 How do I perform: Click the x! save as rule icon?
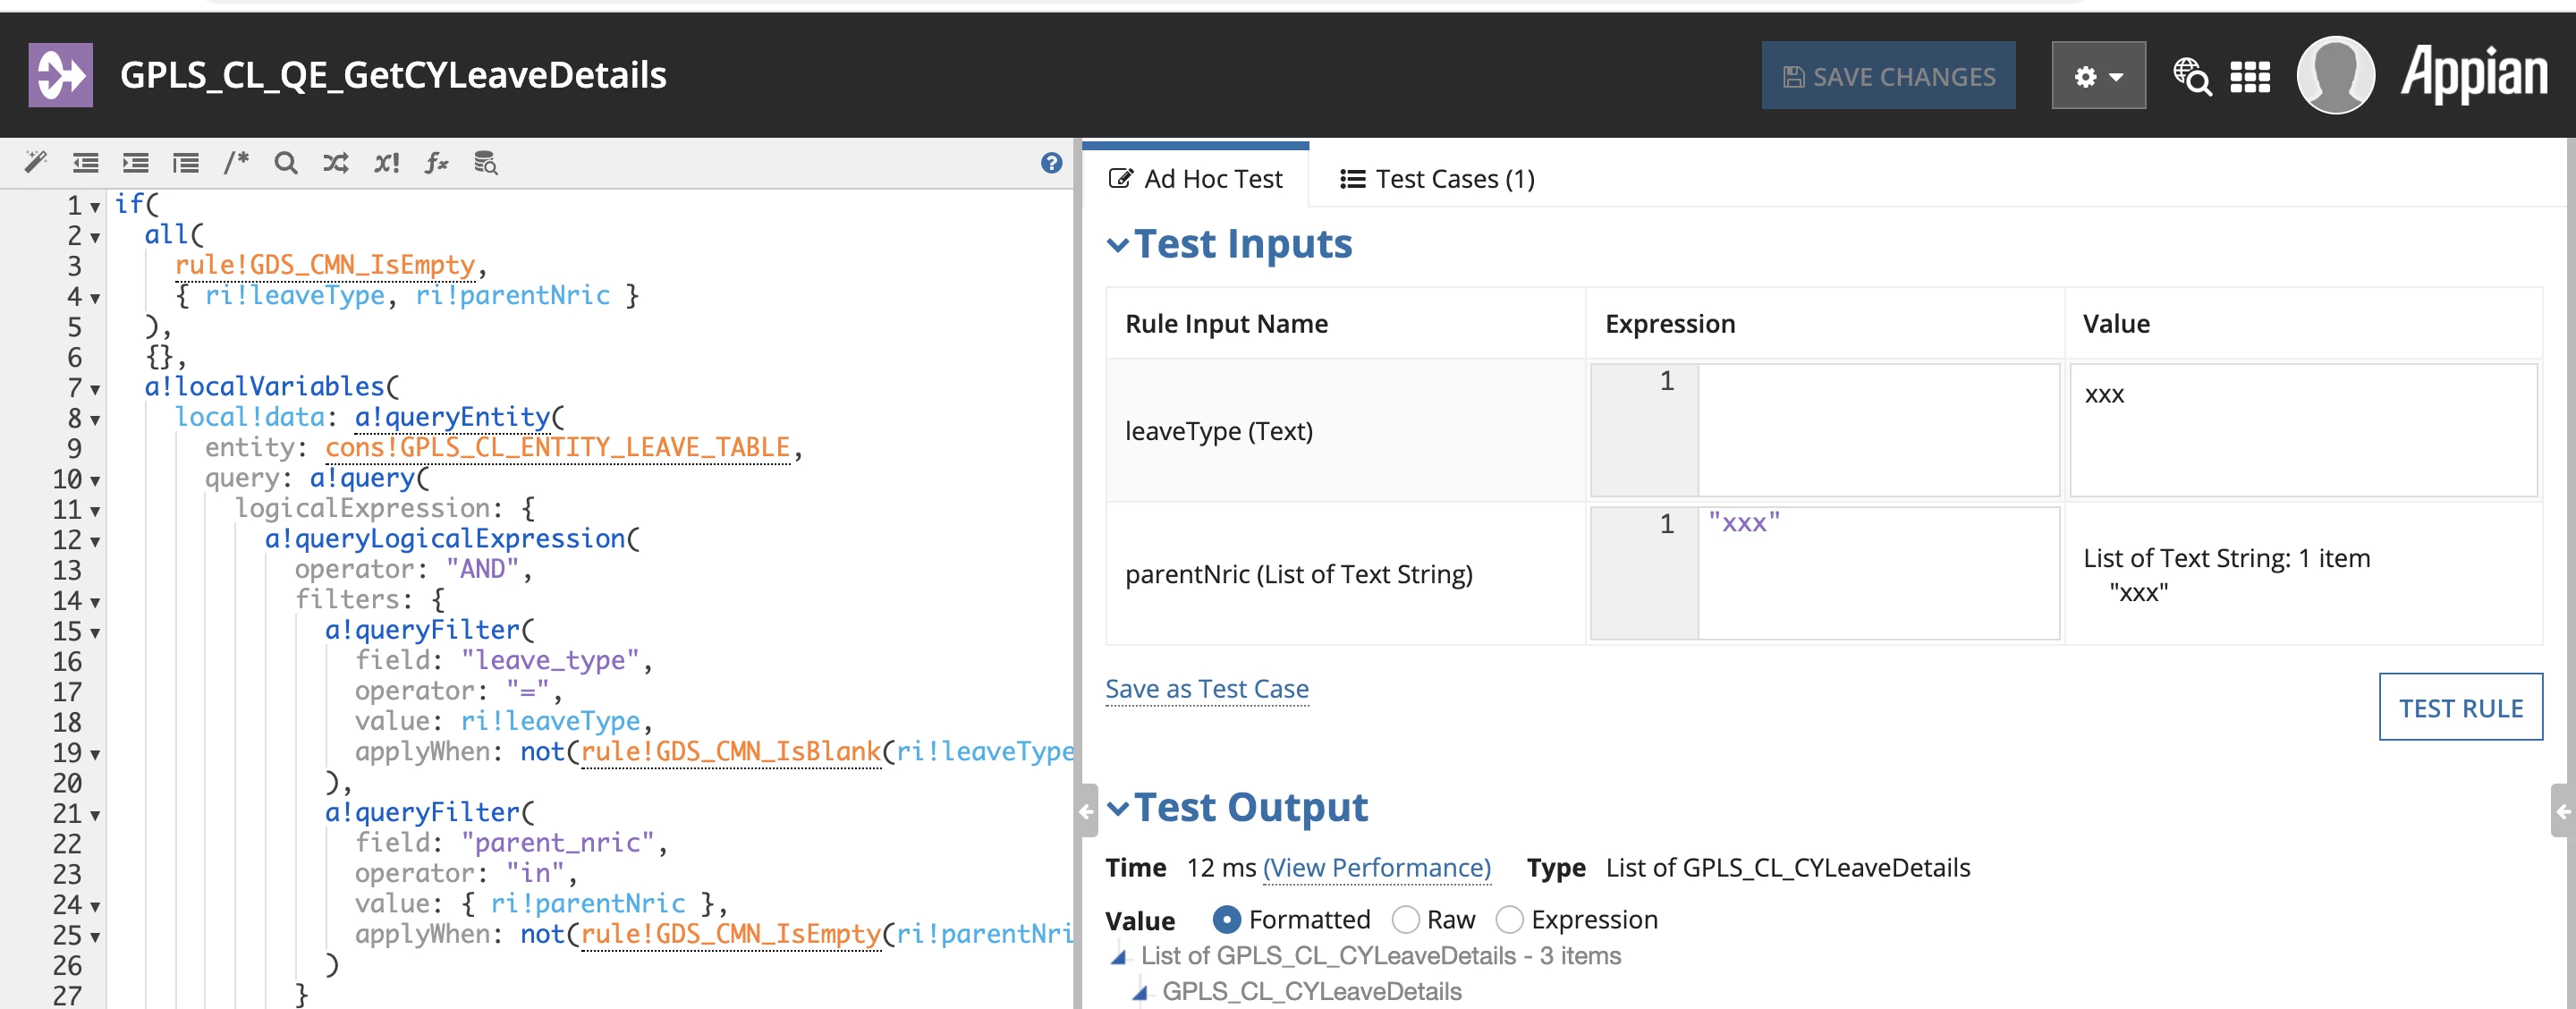click(x=386, y=162)
